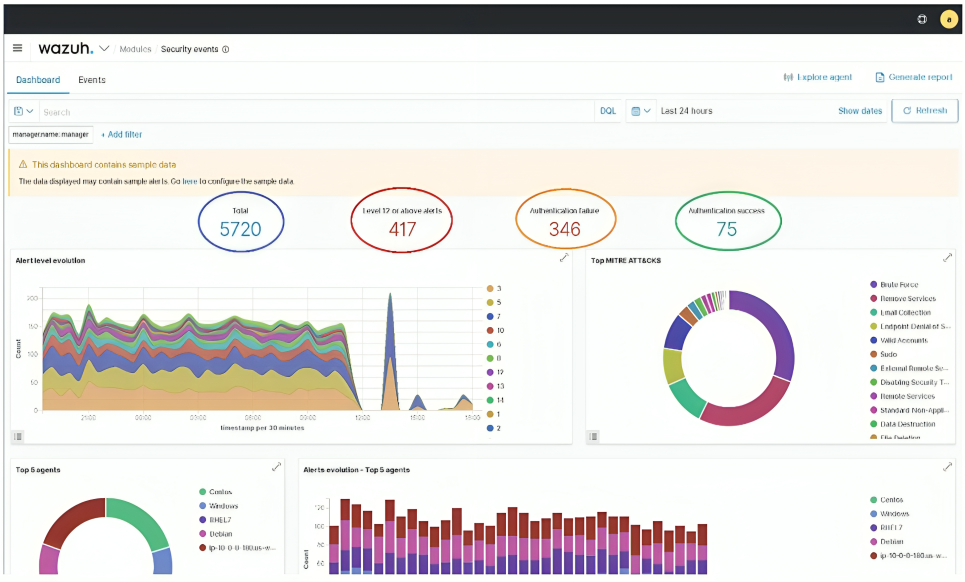Image resolution: width=965 pixels, height=582 pixels.
Task: Toggle legend list icon in Top MITRE ATT&CKS
Action: 593,436
